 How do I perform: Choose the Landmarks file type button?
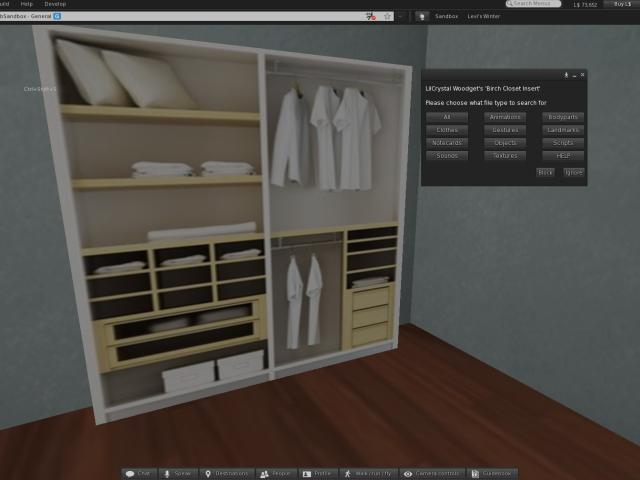pos(563,130)
